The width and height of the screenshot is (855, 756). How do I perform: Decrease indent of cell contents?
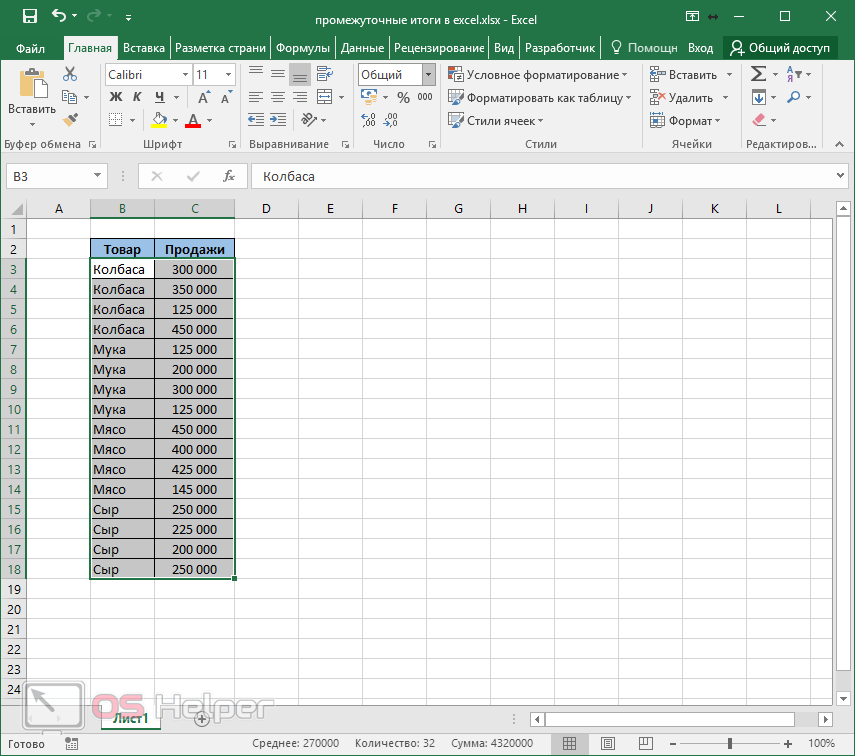coord(256,119)
